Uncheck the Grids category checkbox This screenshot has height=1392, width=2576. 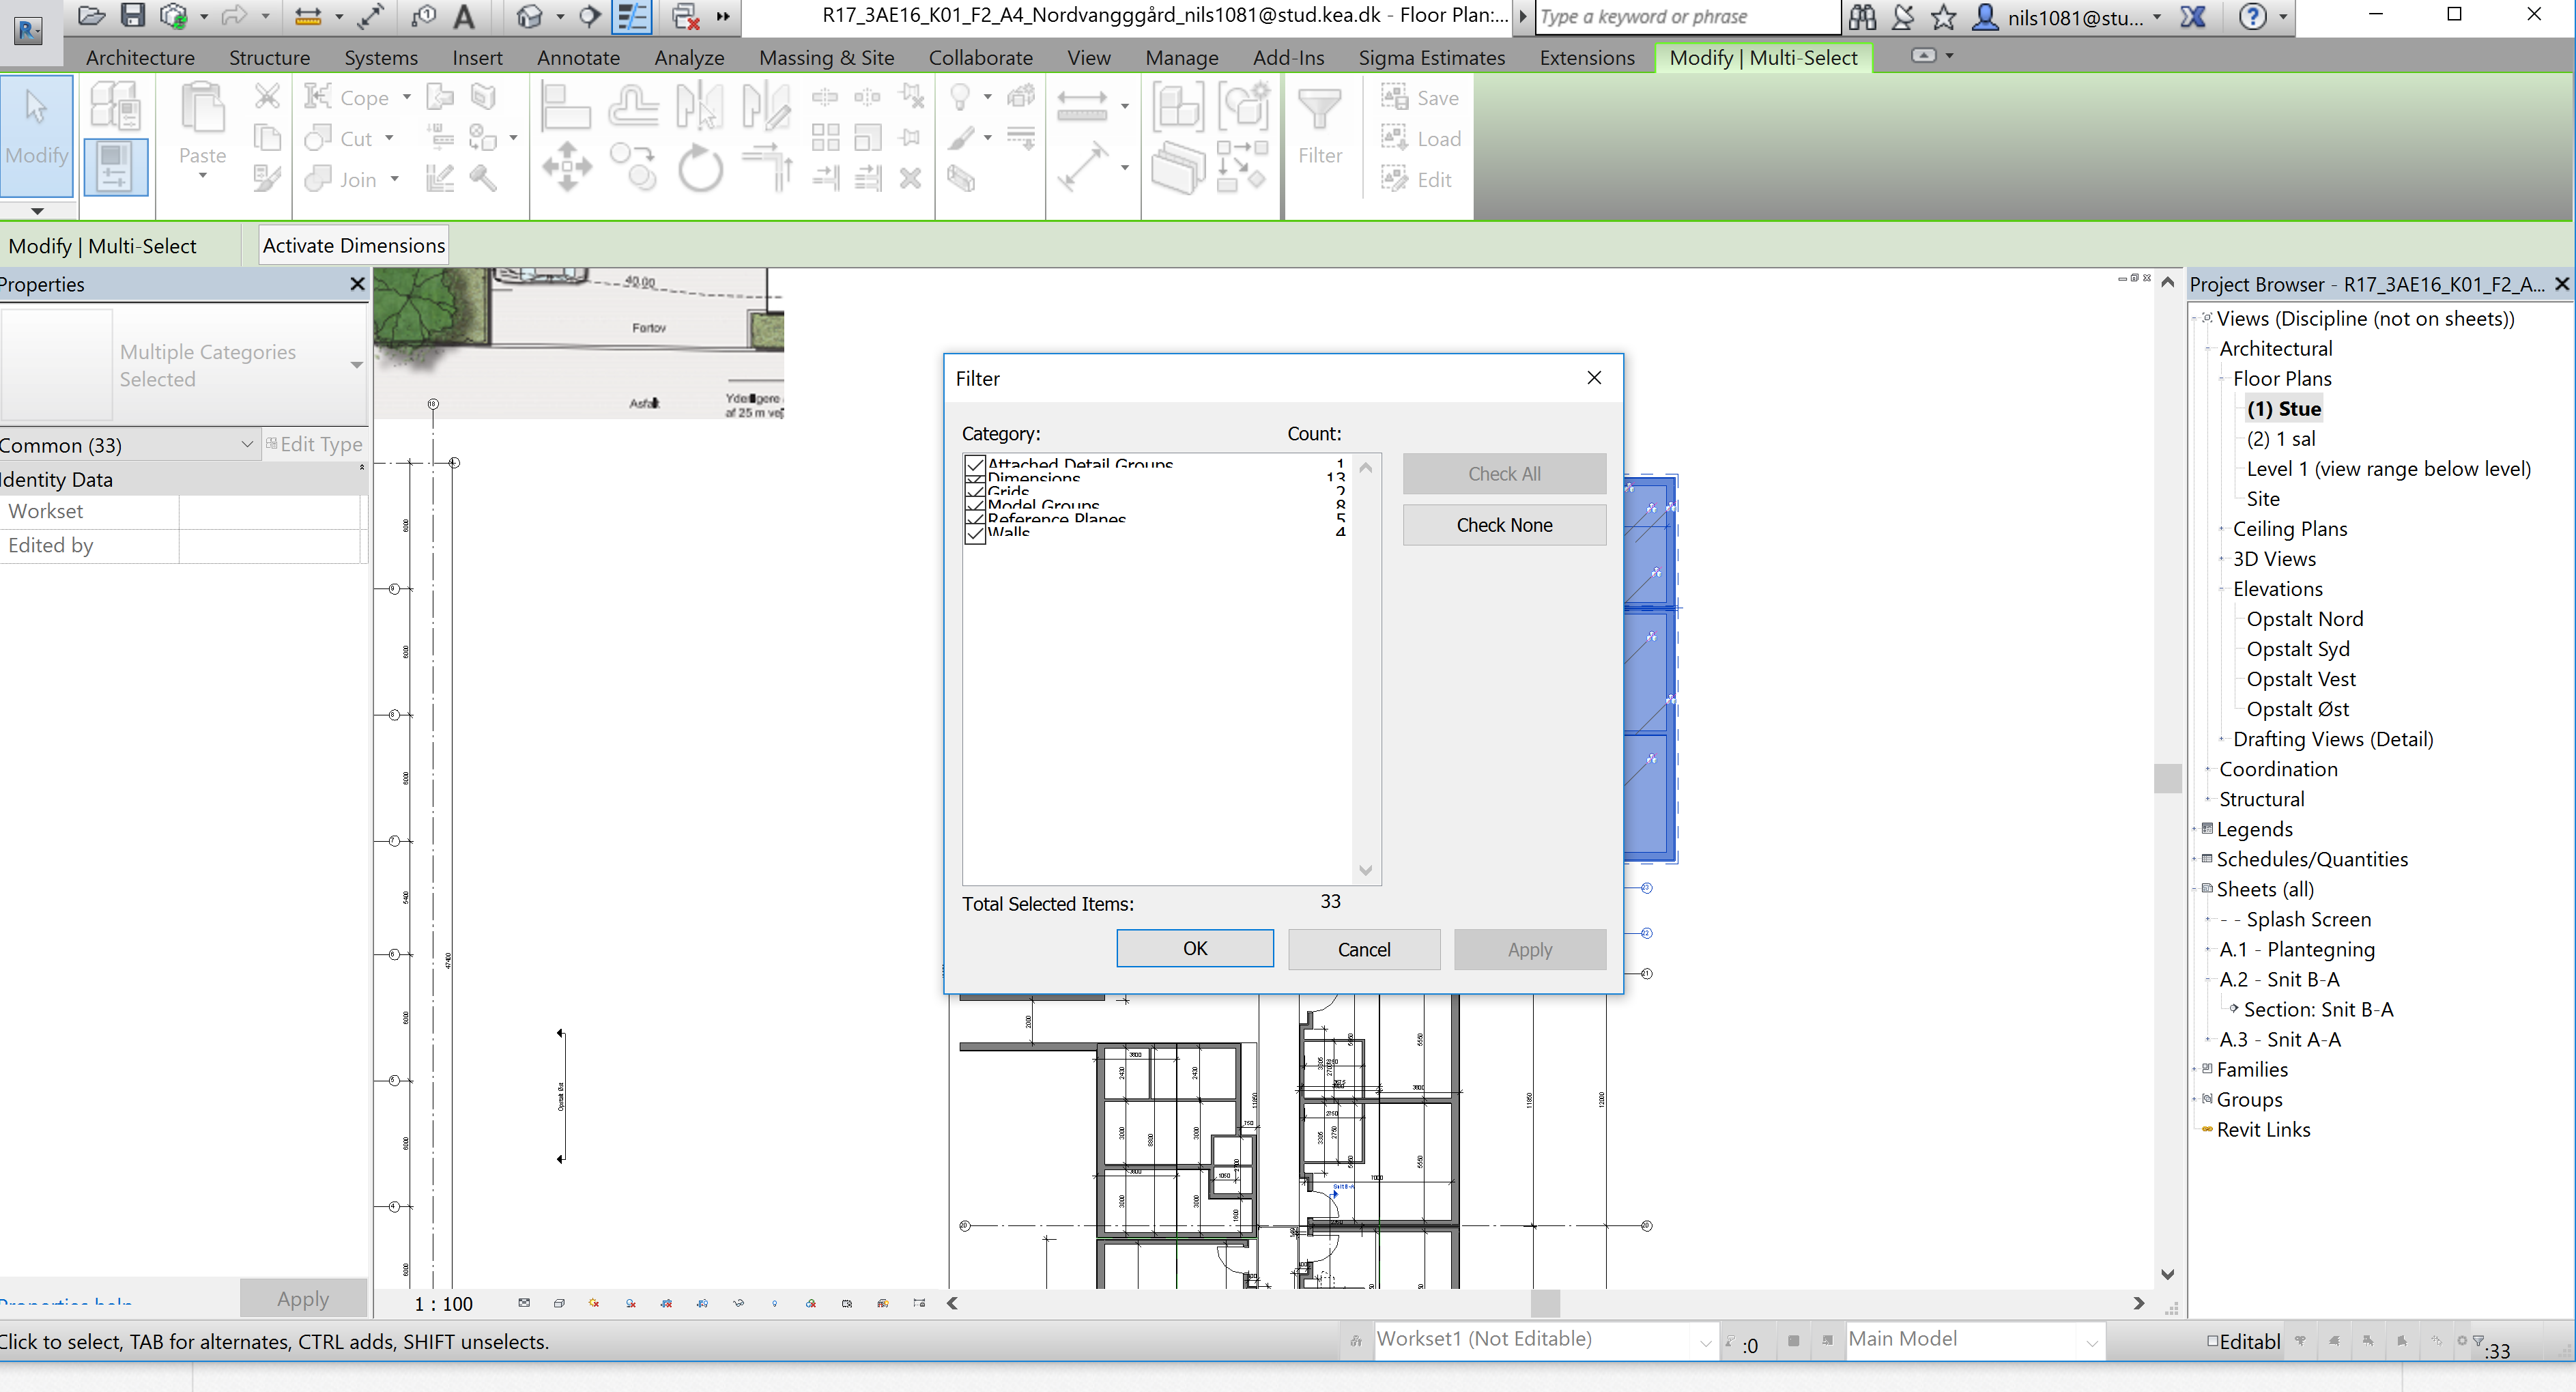(975, 492)
